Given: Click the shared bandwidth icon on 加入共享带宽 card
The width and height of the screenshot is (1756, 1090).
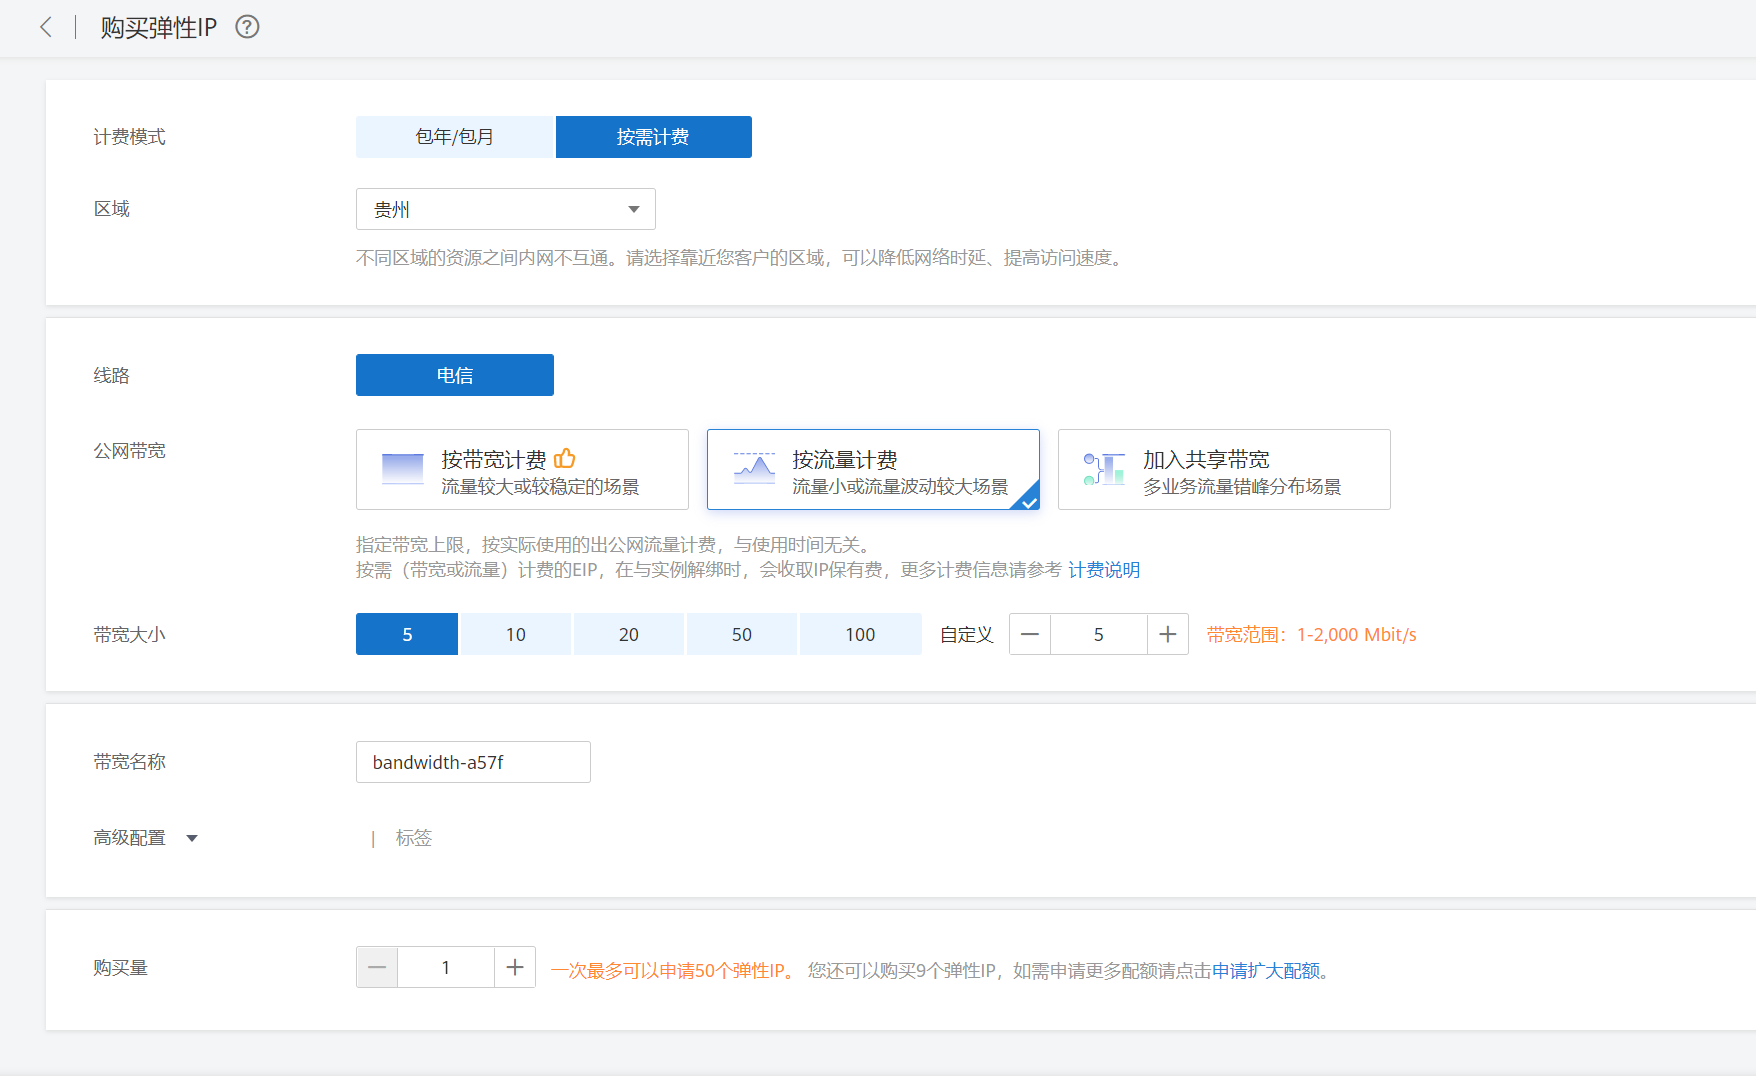Looking at the screenshot, I should [x=1103, y=468].
